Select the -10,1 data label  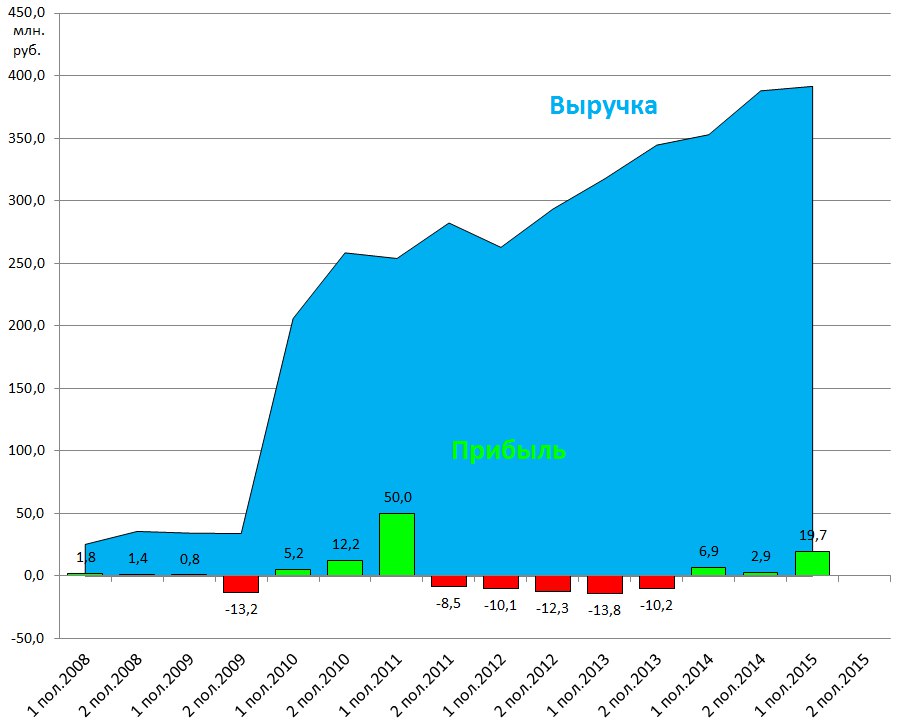[x=500, y=604]
